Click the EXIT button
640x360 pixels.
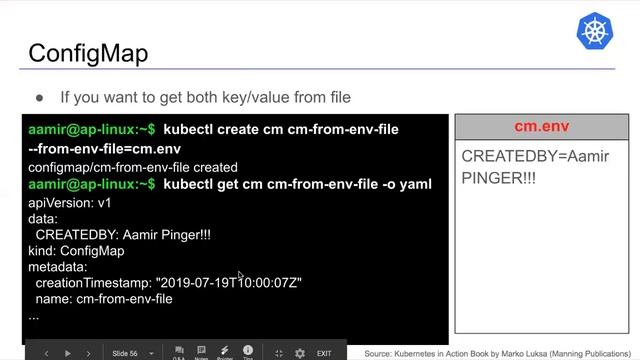pos(324,353)
